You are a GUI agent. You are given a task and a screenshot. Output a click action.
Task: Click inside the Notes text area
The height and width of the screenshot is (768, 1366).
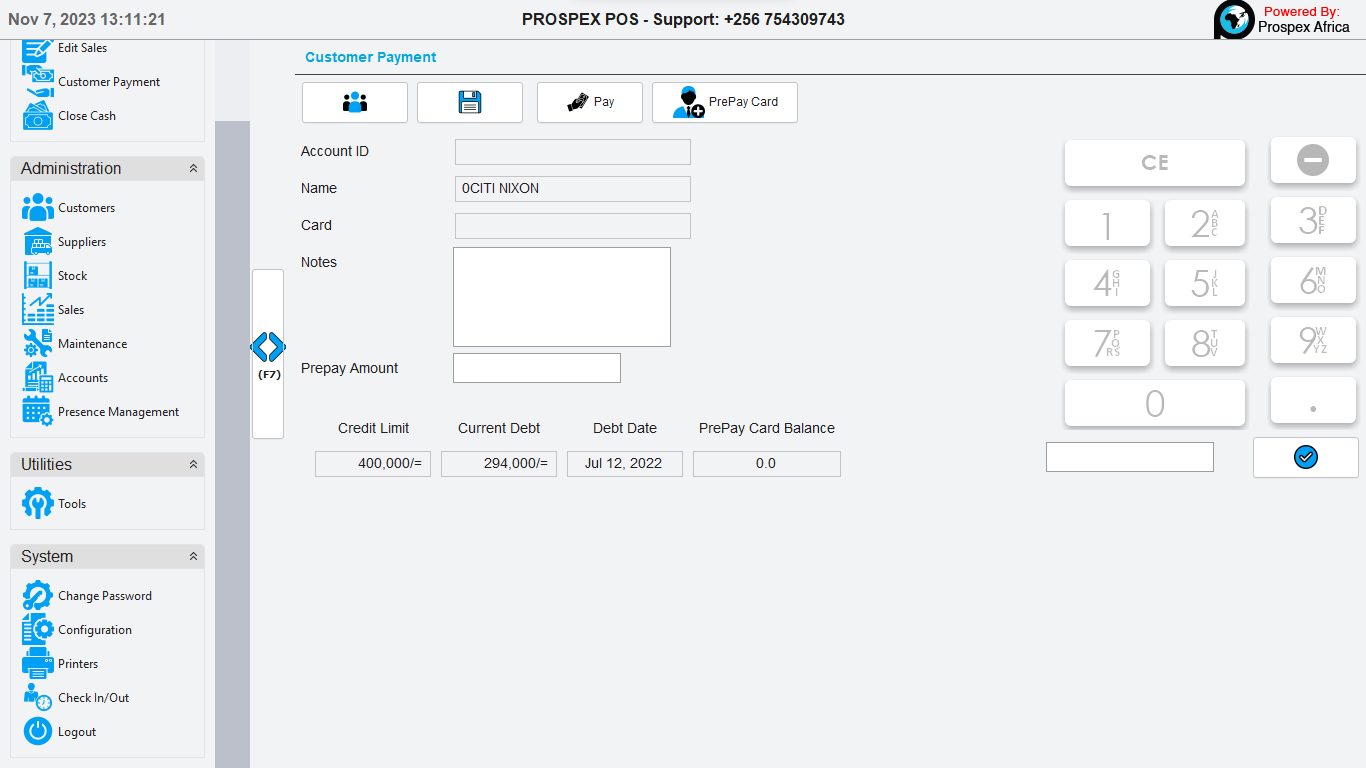(561, 297)
